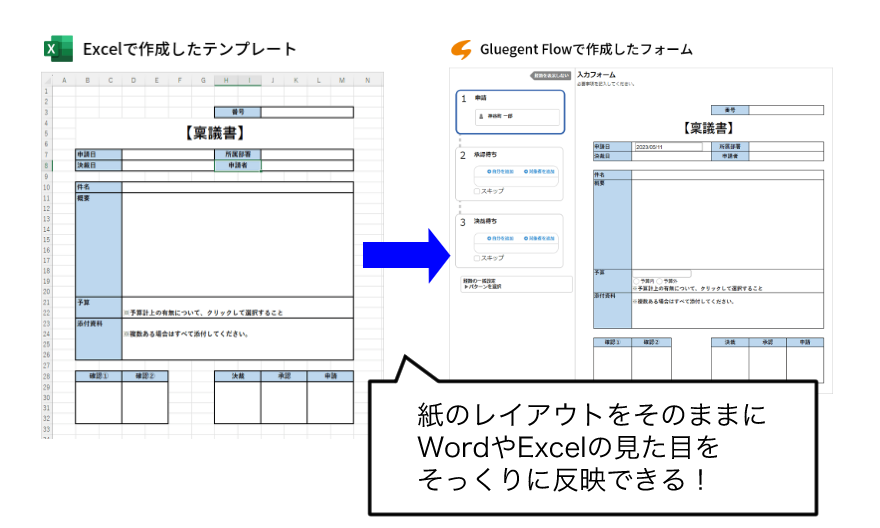Click the plus icon of 自分を追加 in step 2

pos(489,172)
